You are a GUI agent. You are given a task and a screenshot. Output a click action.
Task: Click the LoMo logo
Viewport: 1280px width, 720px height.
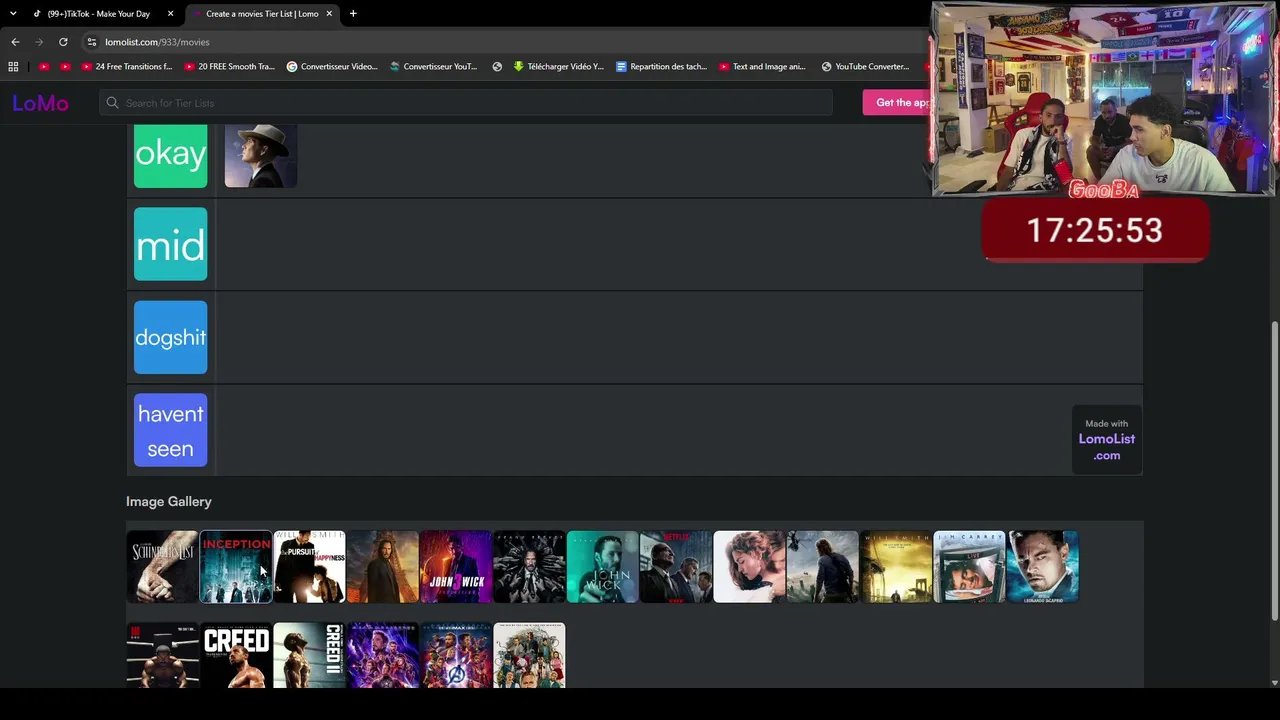coord(40,103)
